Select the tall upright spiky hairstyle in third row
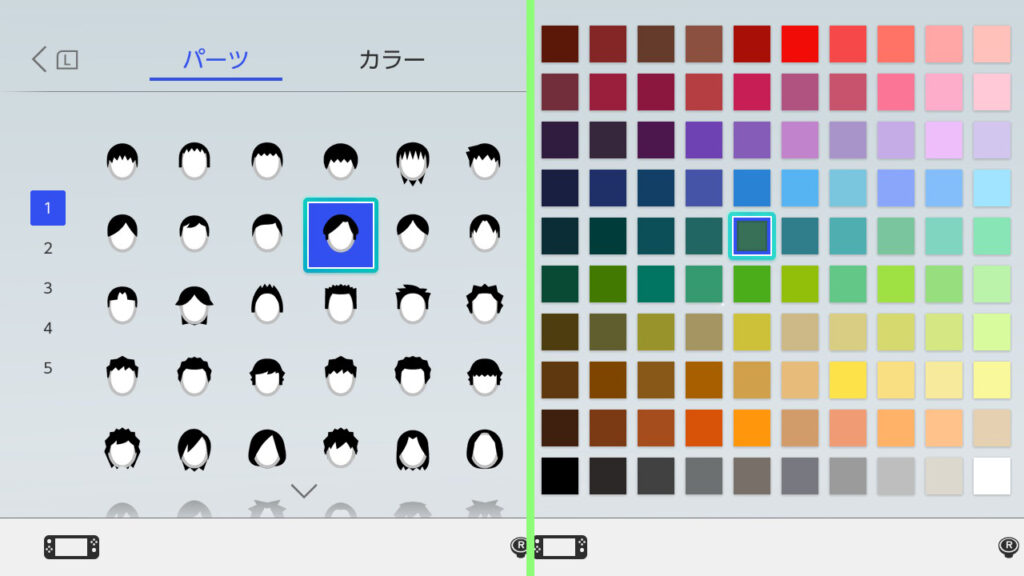 [x=267, y=304]
